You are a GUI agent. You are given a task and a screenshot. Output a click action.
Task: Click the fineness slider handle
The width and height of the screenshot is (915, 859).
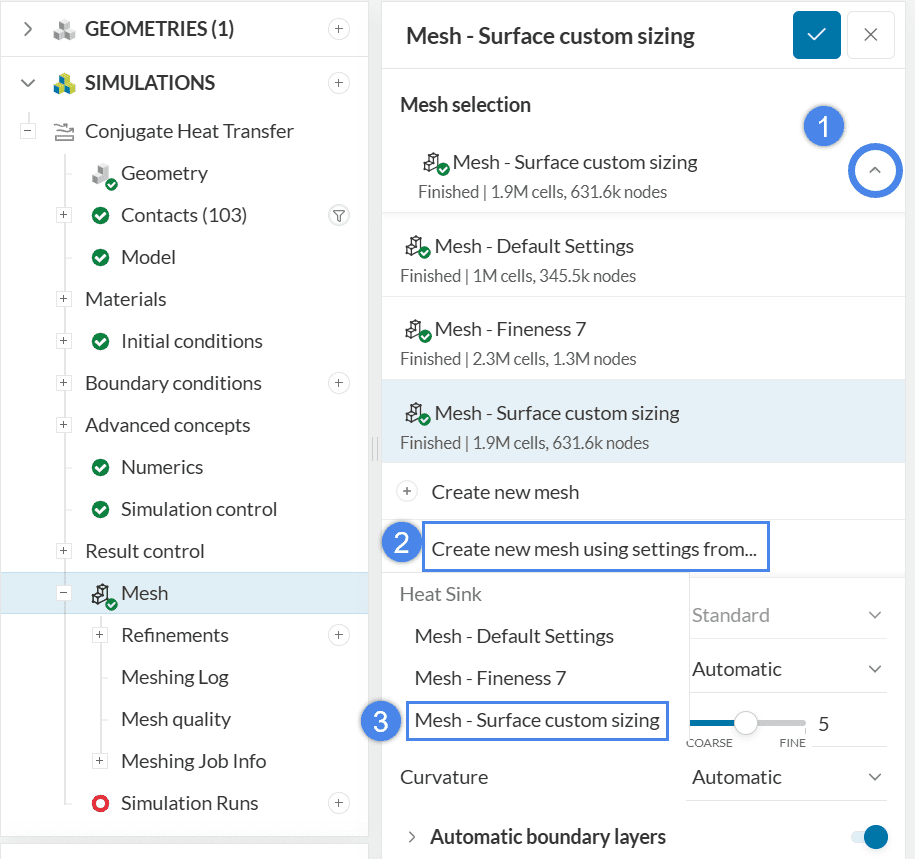click(x=745, y=722)
